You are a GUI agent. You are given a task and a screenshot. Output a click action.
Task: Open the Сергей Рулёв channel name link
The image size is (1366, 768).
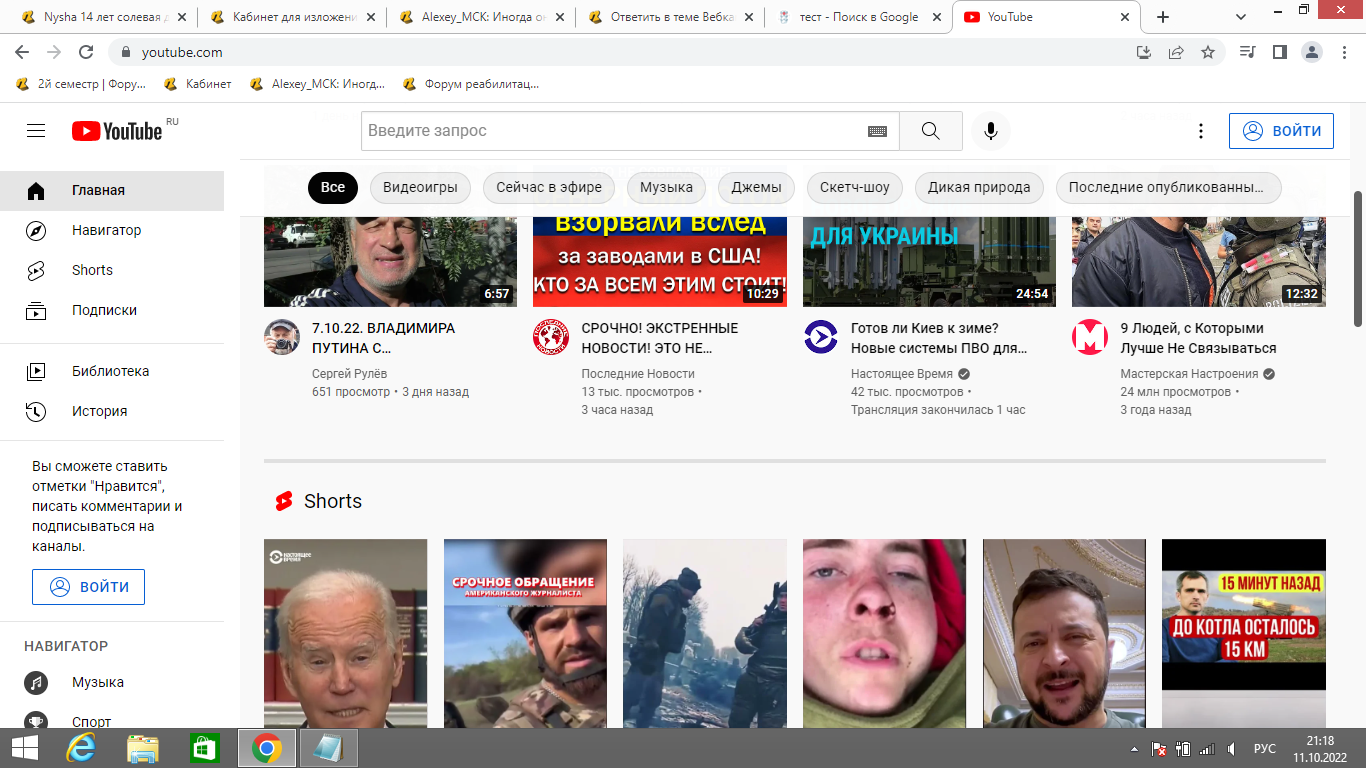click(x=352, y=374)
